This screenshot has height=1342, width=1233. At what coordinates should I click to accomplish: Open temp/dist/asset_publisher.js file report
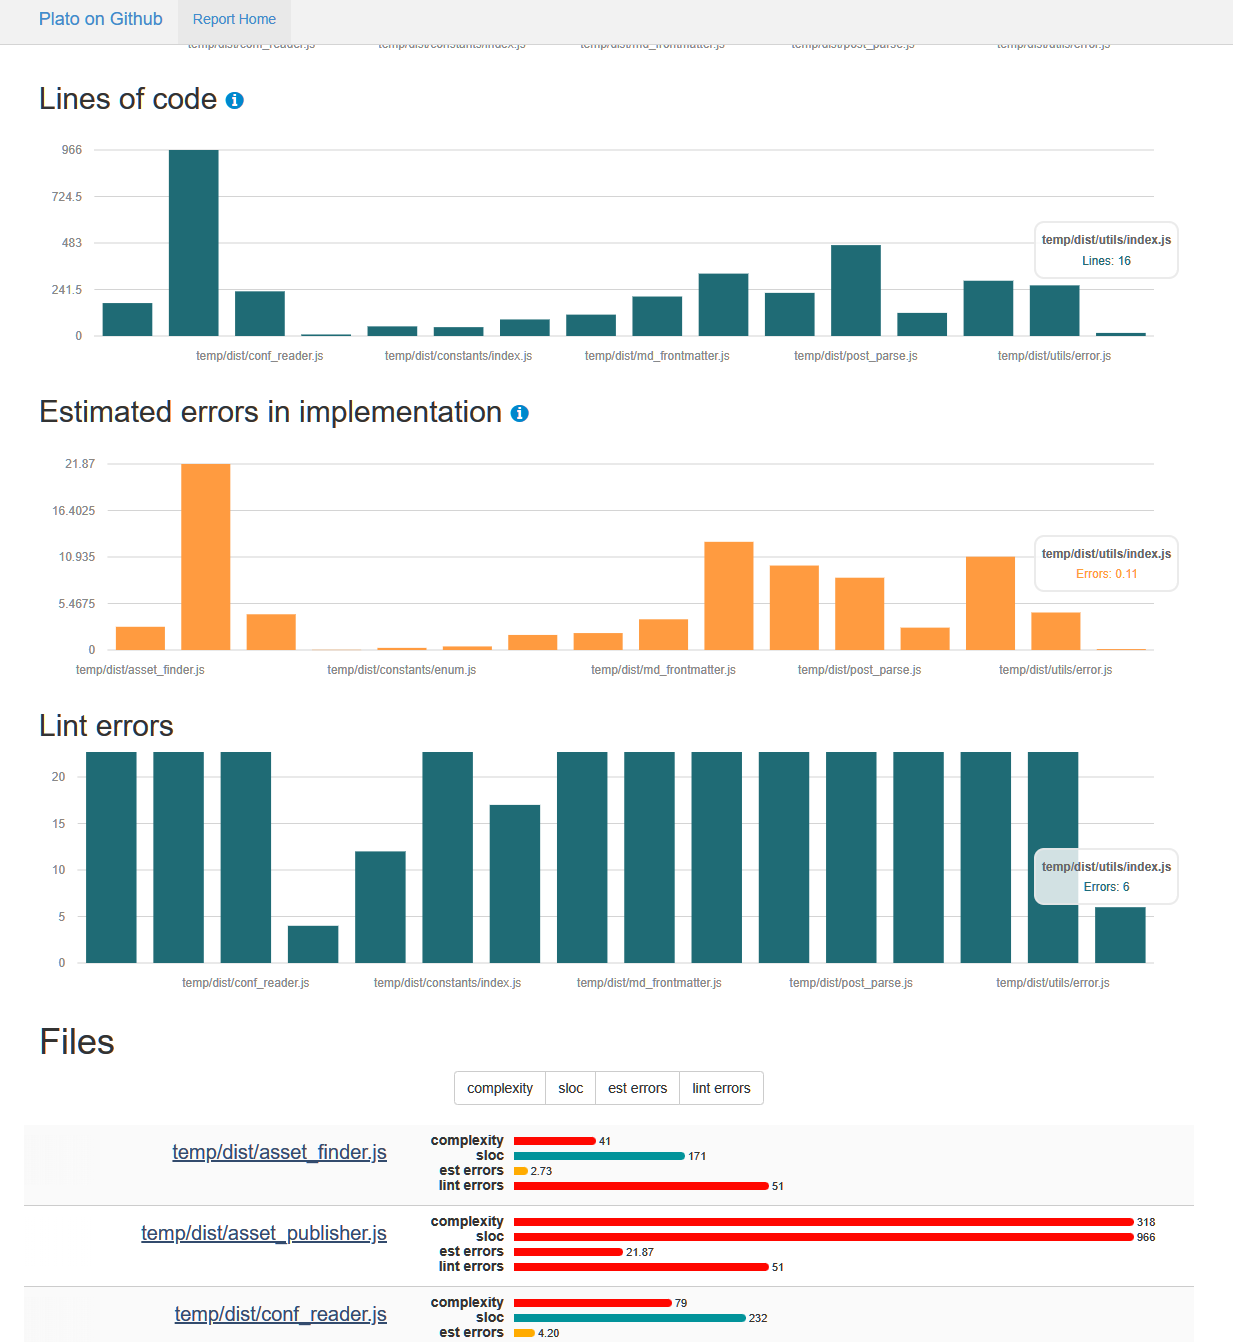(263, 1233)
